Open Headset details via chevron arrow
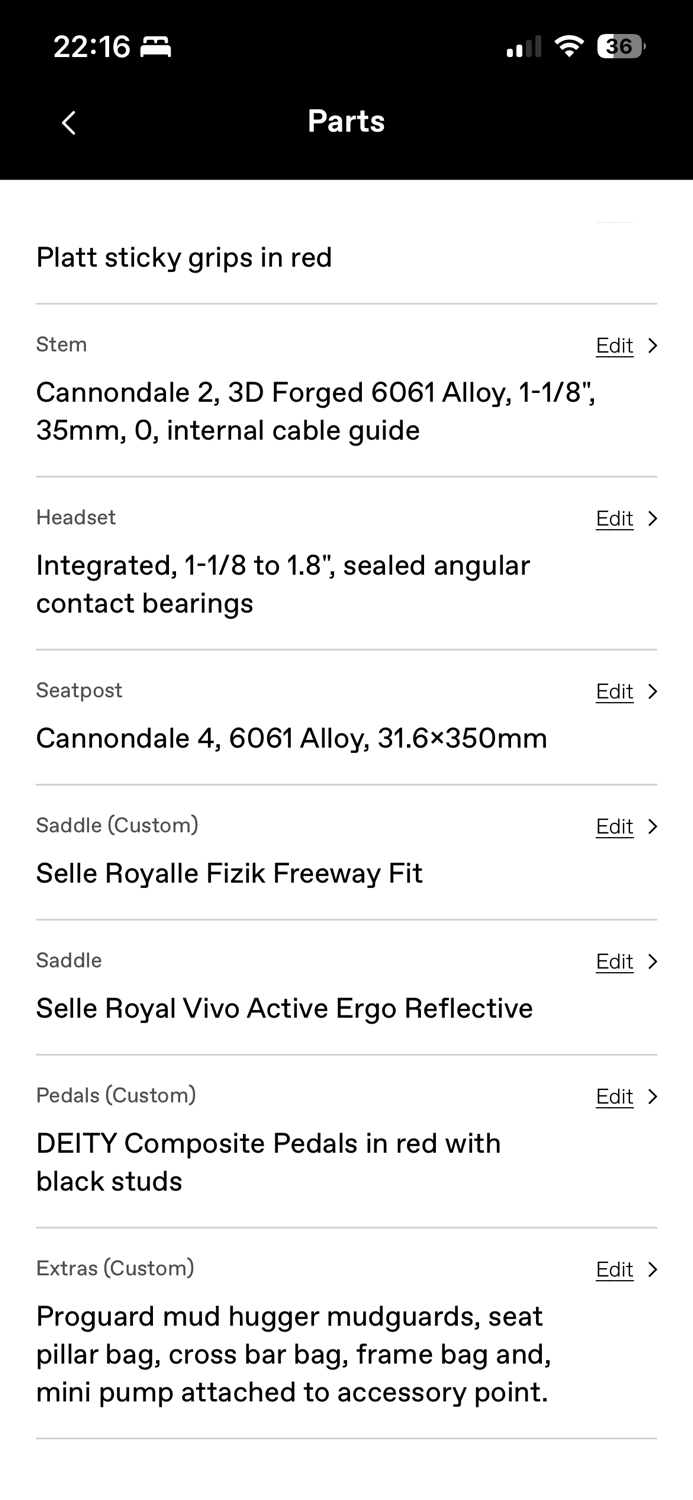This screenshot has width=693, height=1500. (653, 519)
